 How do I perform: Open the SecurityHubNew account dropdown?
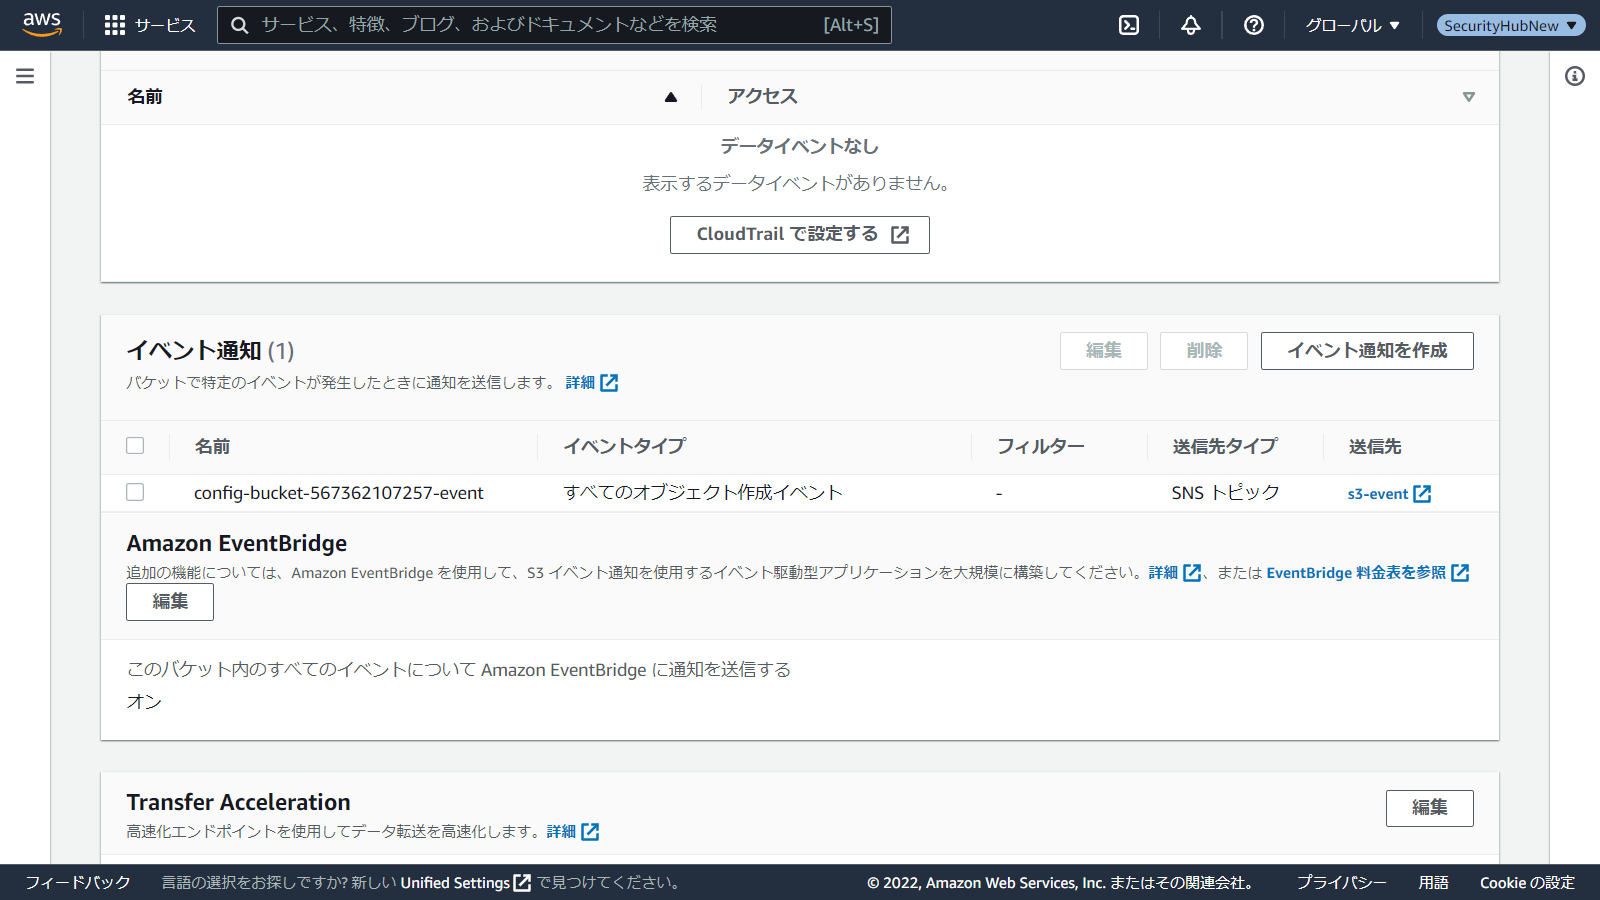[1510, 25]
